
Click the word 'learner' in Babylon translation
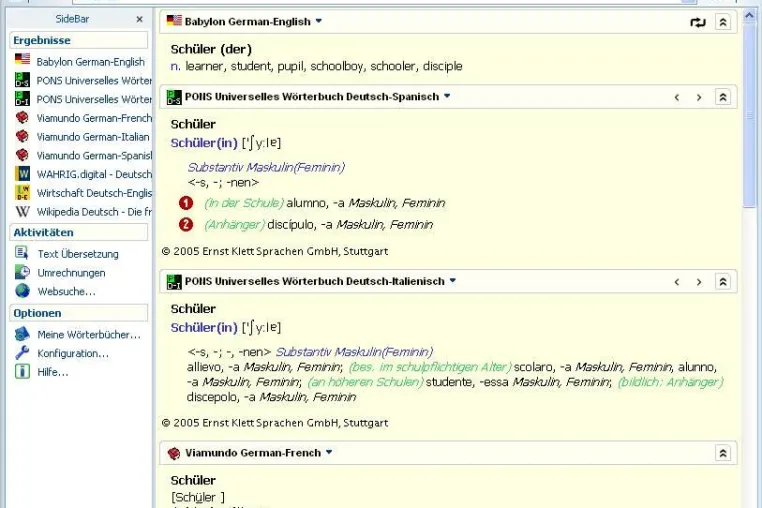(x=204, y=66)
